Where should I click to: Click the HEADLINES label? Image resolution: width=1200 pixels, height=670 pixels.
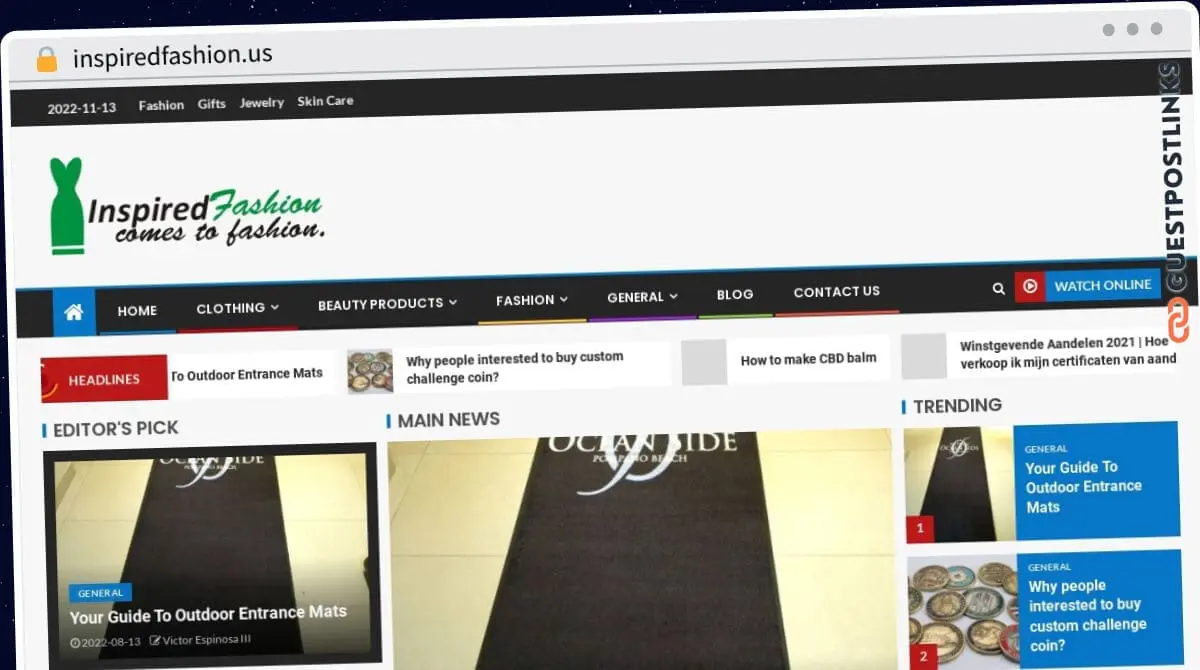coord(104,379)
